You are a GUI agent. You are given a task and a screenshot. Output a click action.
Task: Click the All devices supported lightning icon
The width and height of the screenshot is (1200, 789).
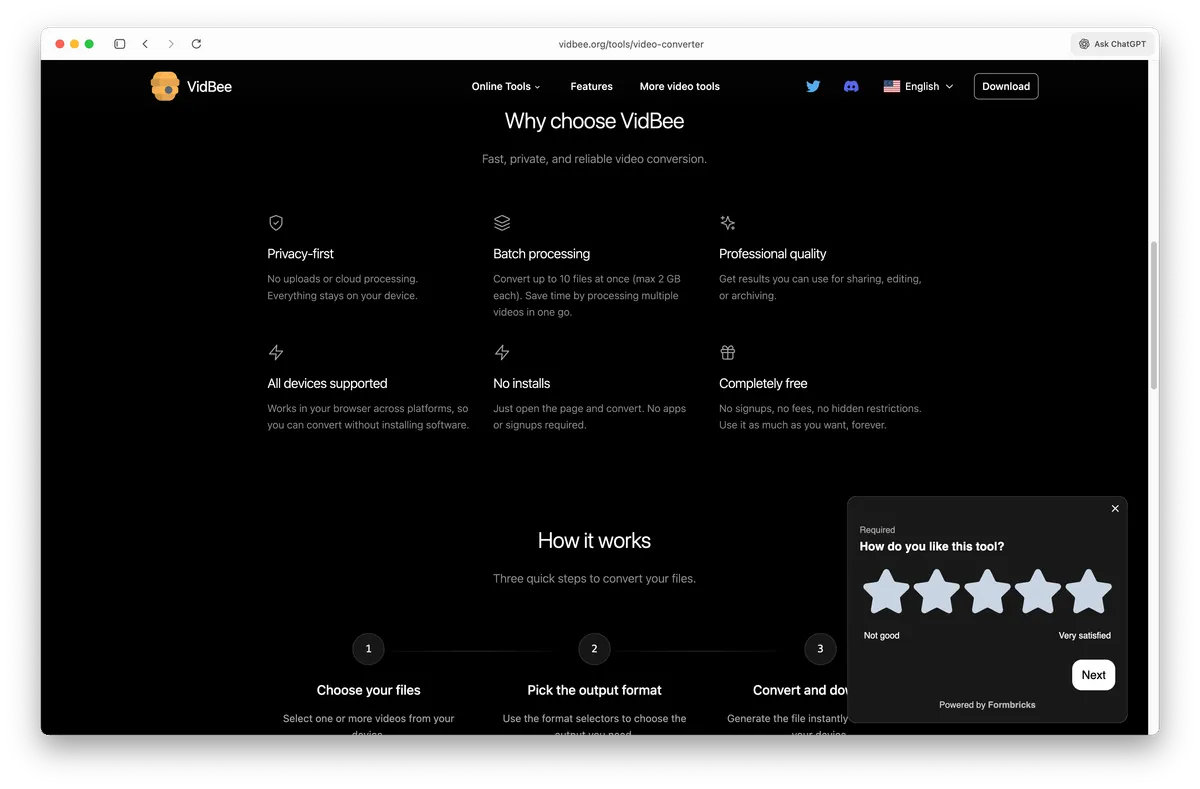pos(276,352)
